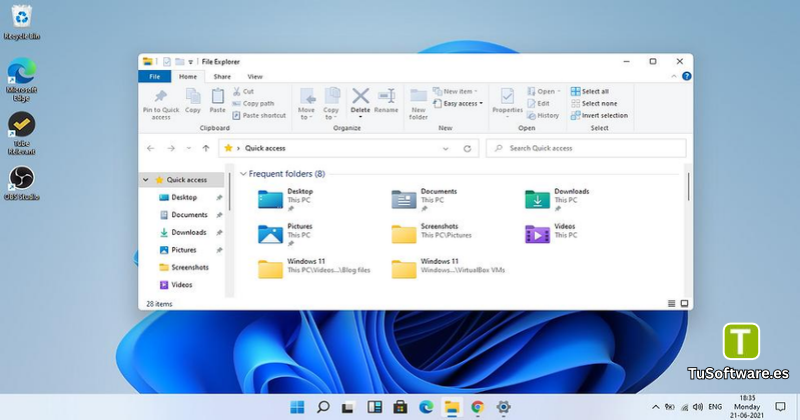The height and width of the screenshot is (420, 800).
Task: Click the Up one level arrow
Action: (206, 149)
